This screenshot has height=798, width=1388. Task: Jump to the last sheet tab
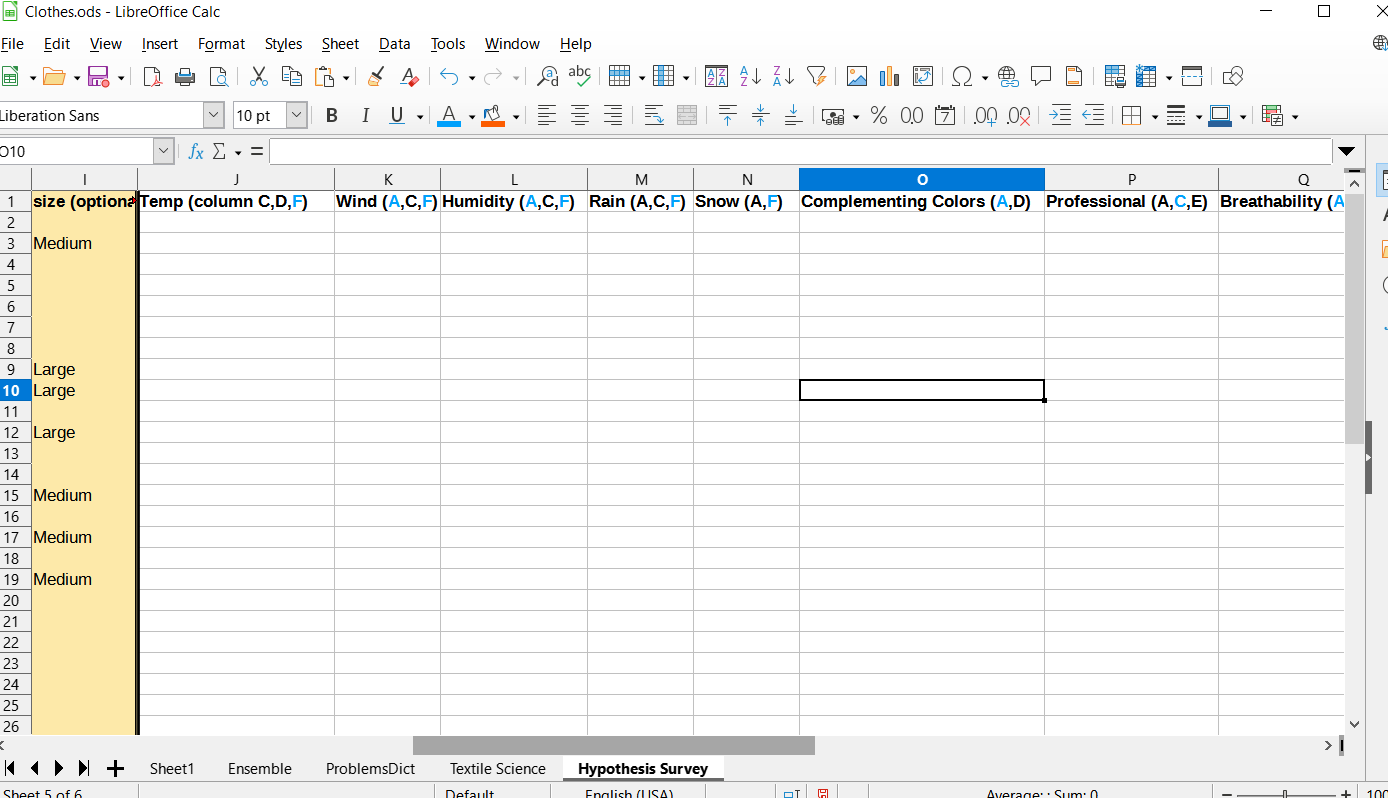(84, 769)
